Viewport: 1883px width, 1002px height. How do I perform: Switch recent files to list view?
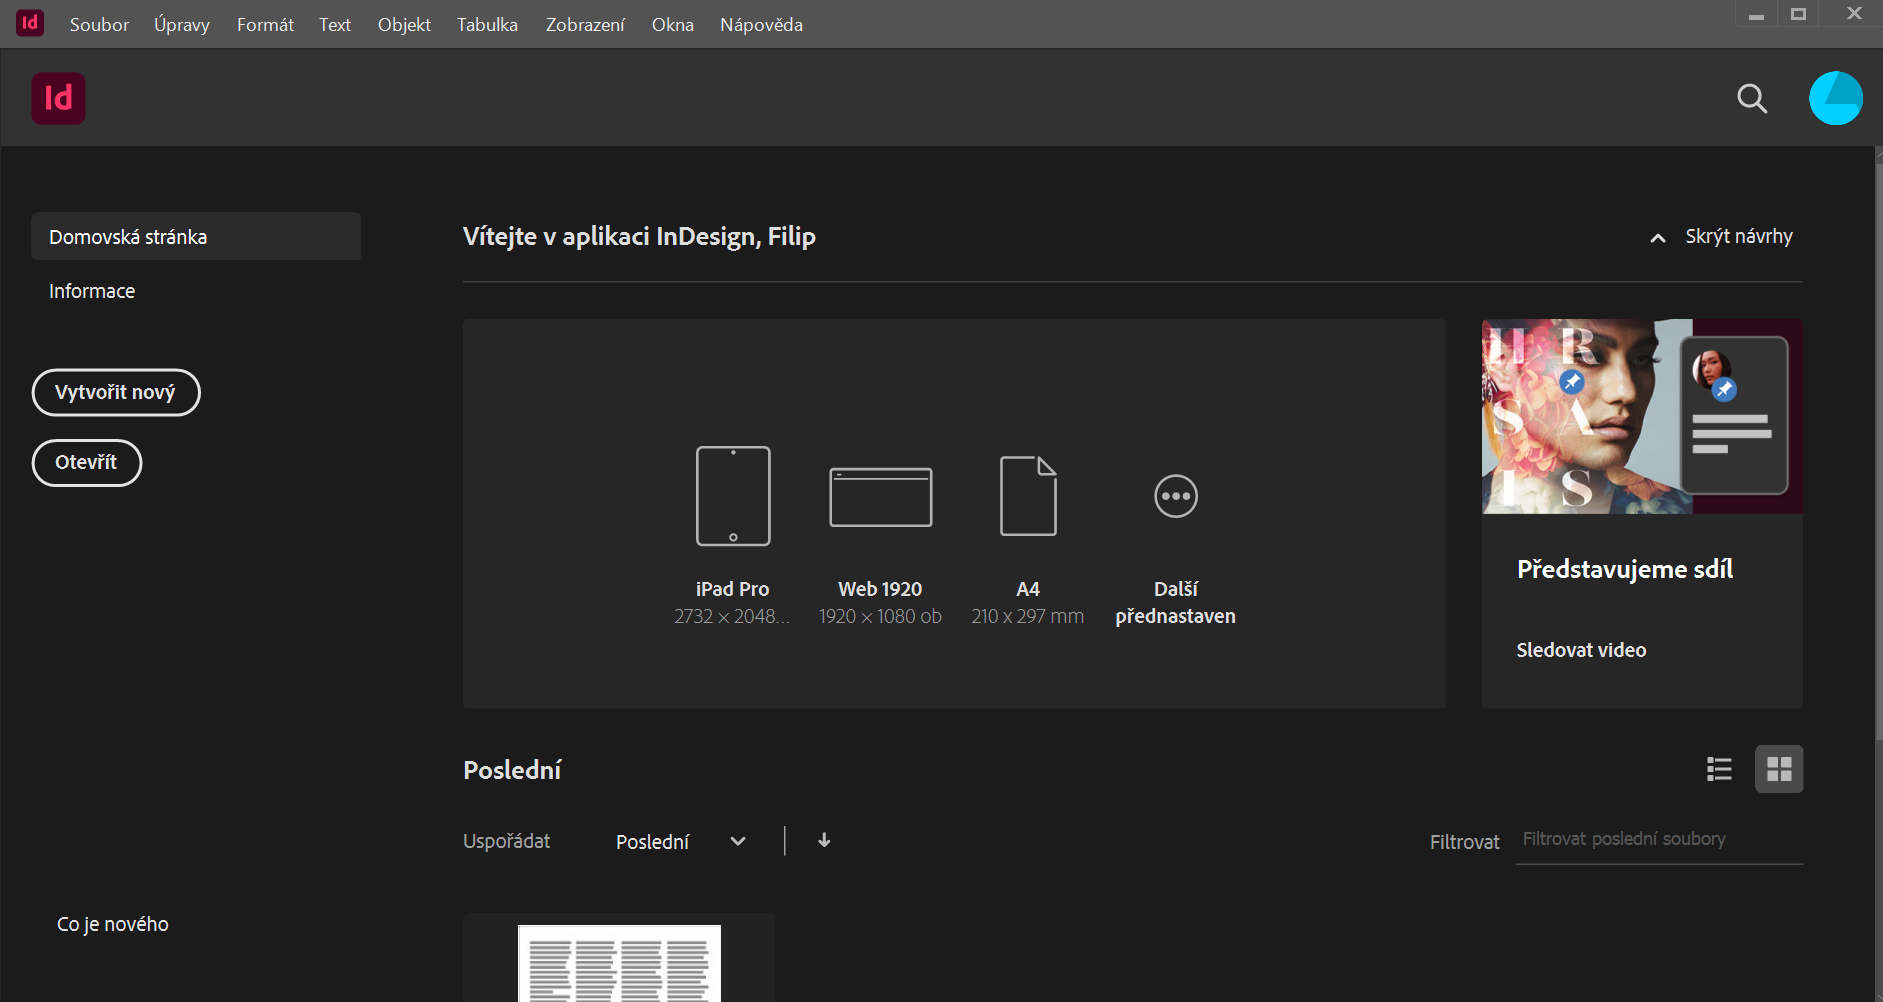[x=1719, y=769]
